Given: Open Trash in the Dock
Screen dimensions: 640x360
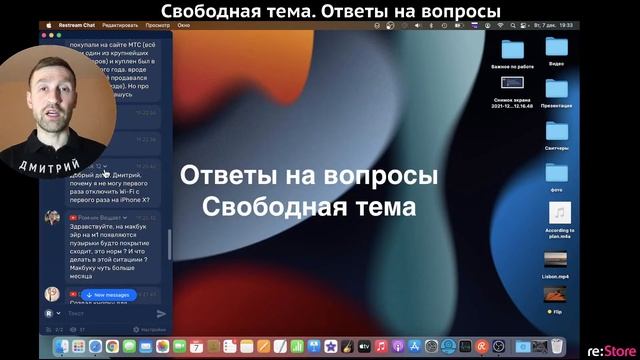Looking at the screenshot, I should 557,347.
